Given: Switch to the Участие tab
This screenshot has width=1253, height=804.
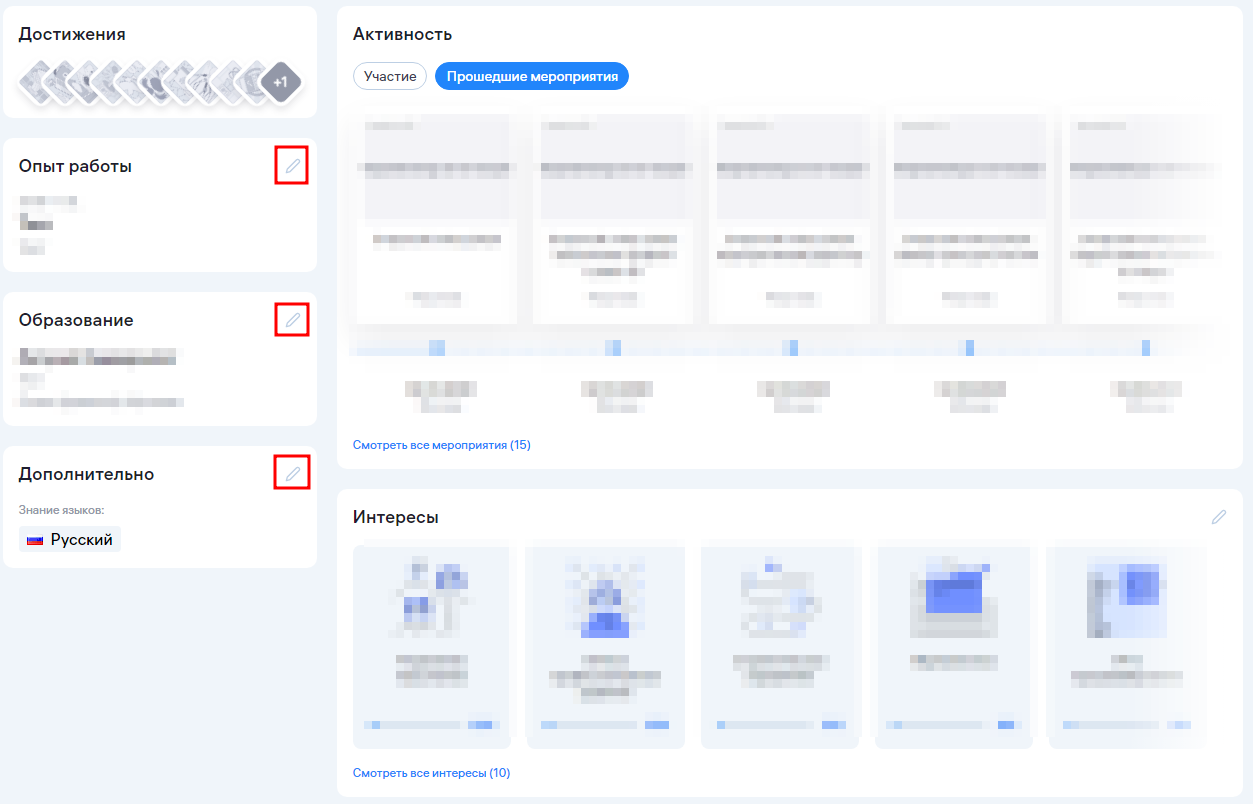Looking at the screenshot, I should coord(390,76).
